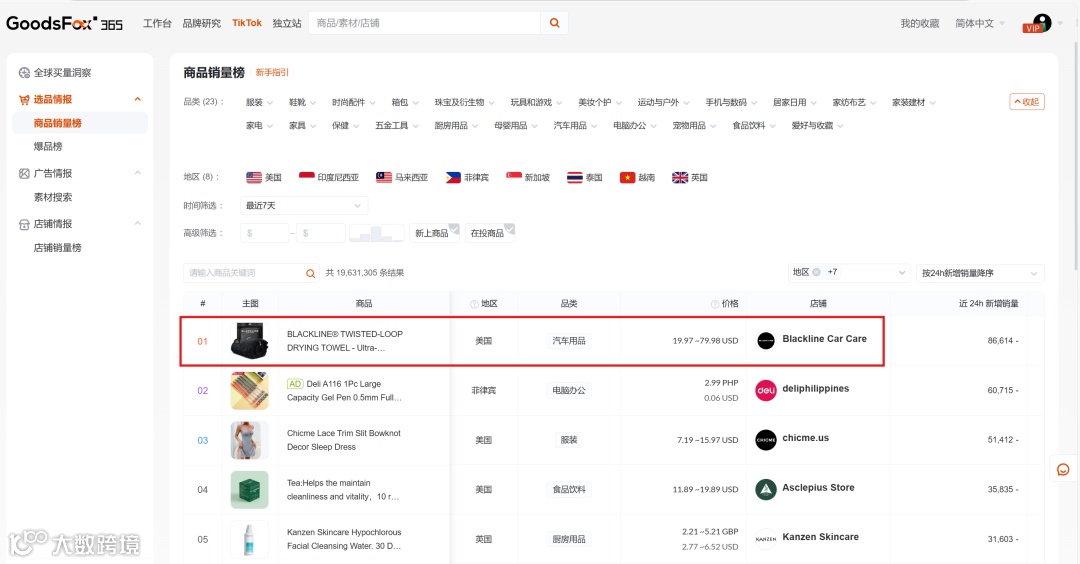Viewport: 1080px width, 564px height.
Task: Click the 全球买量洞察 globe icon
Action: (x=24, y=73)
